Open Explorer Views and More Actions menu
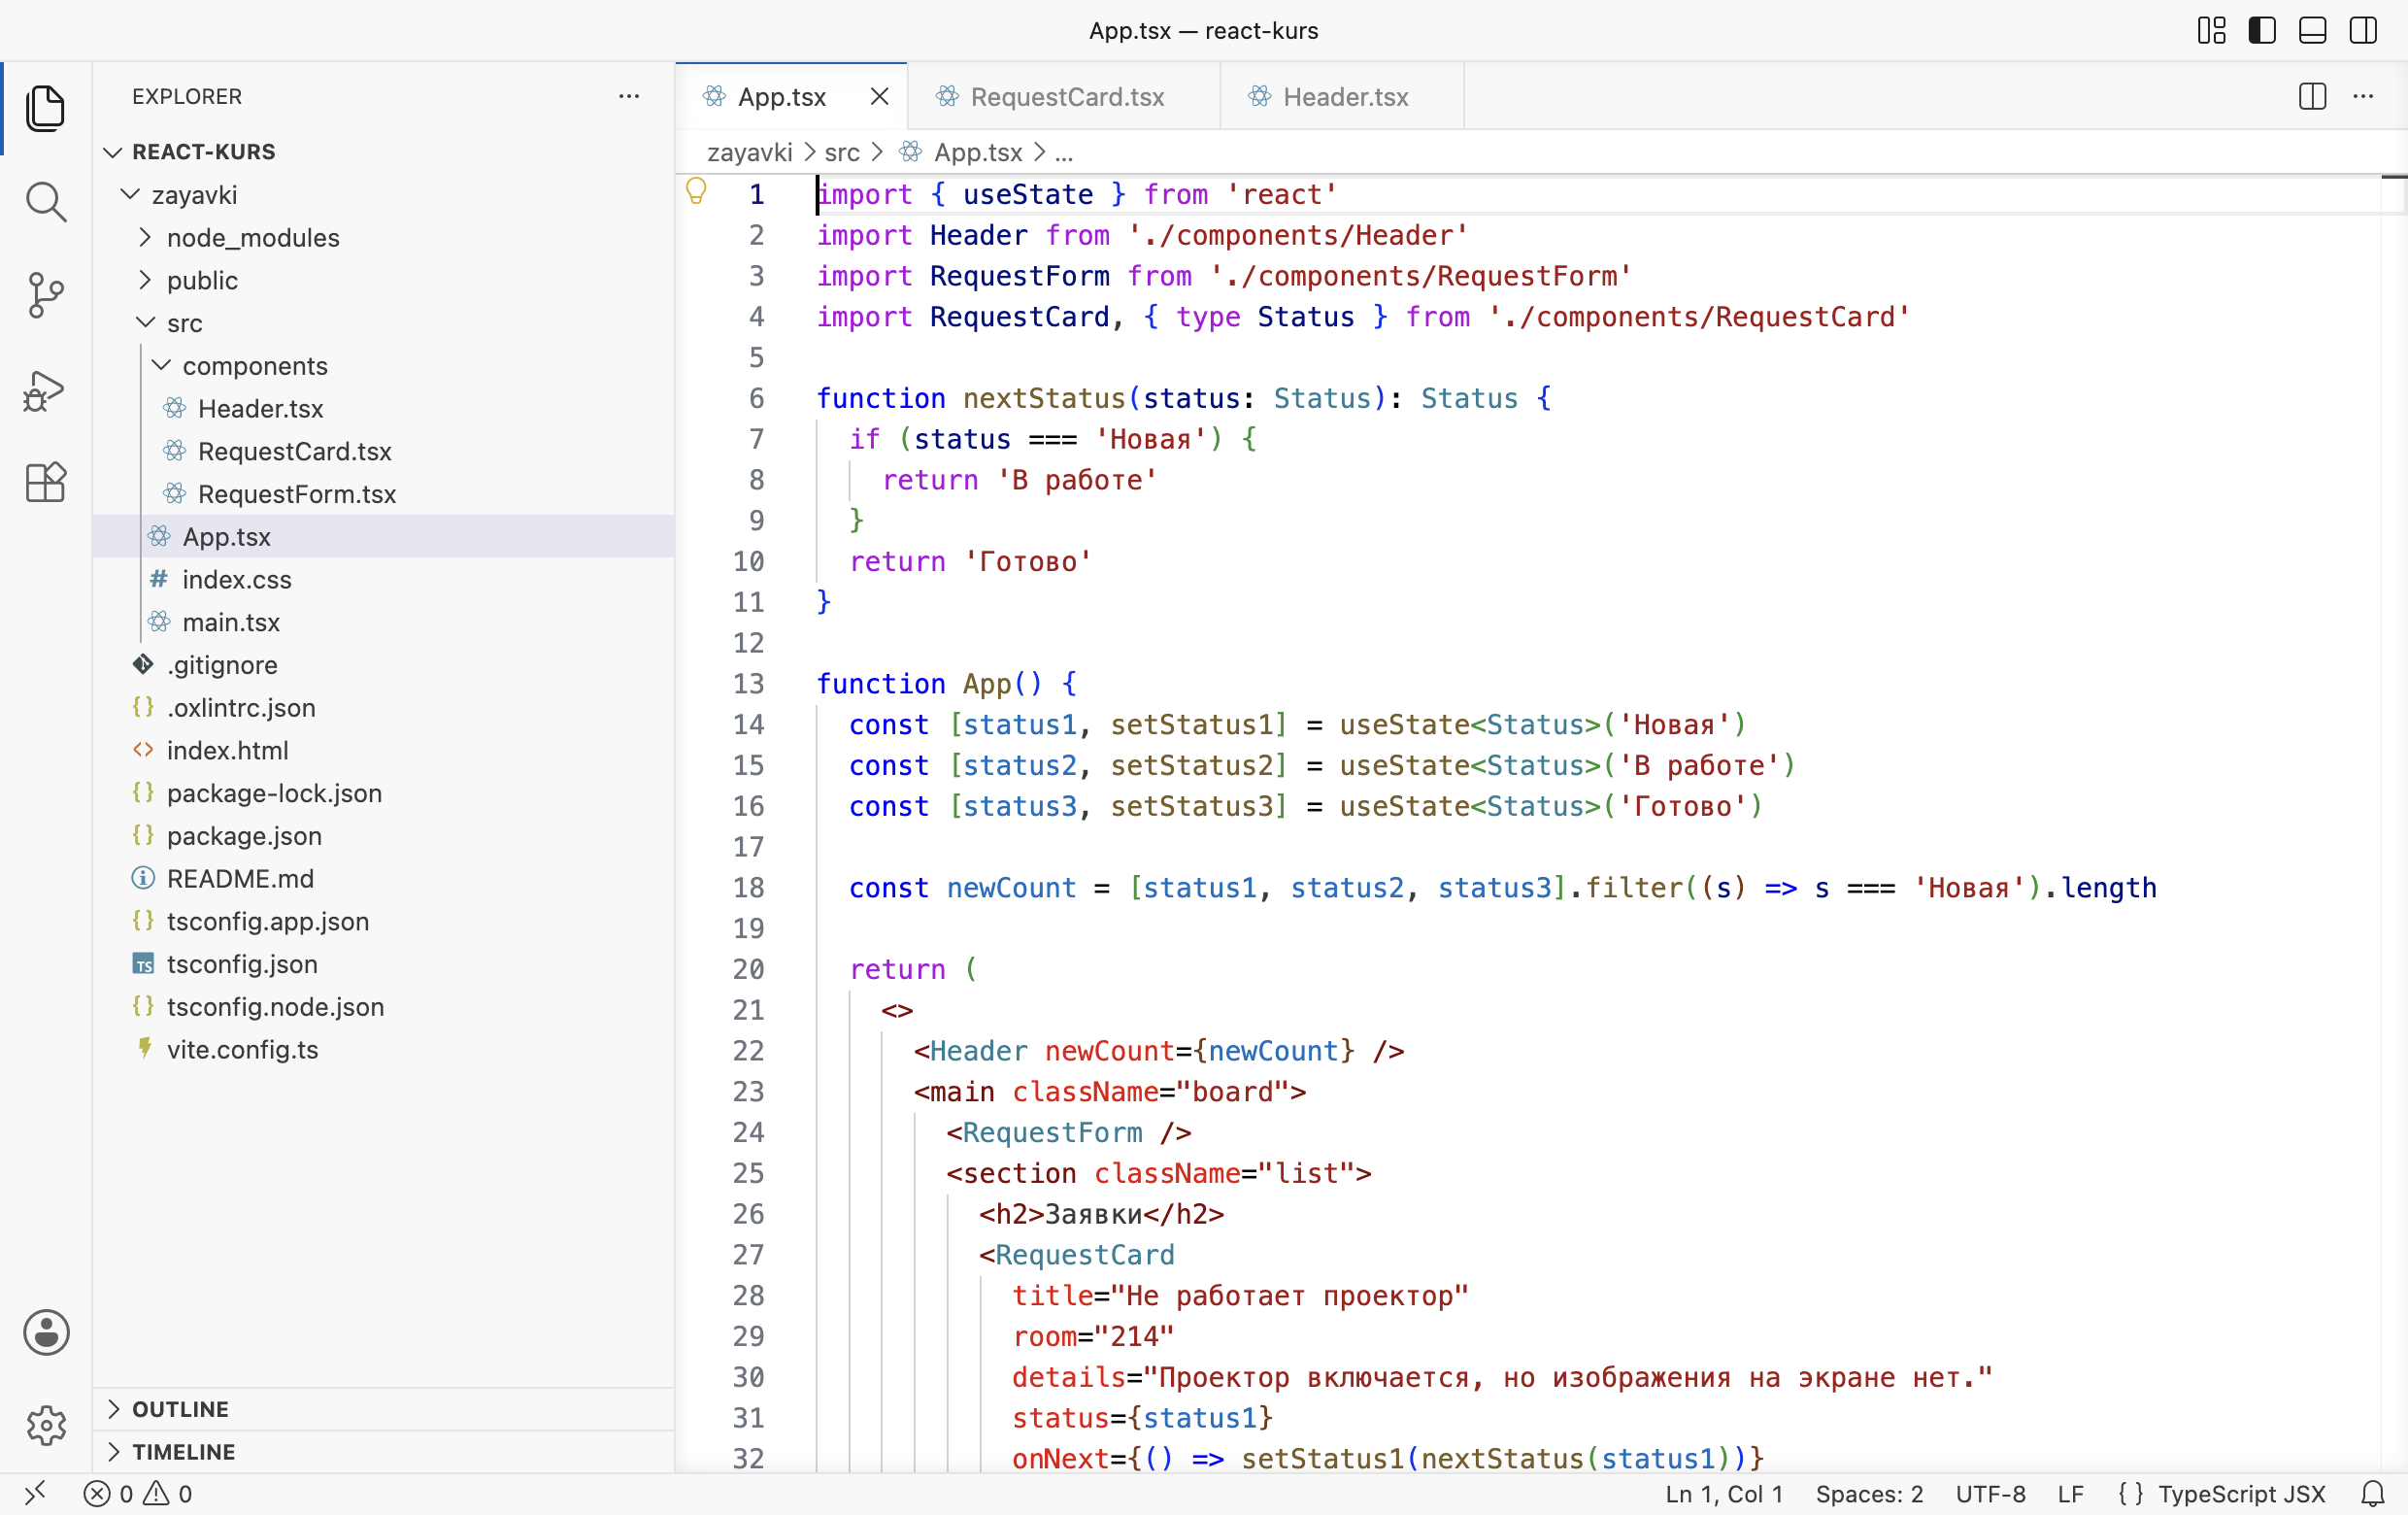 click(x=629, y=96)
